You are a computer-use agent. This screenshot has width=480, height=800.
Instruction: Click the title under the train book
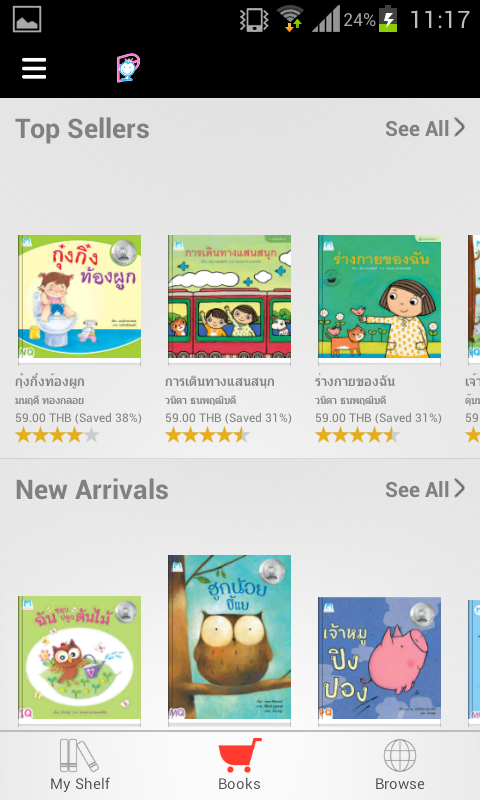point(220,382)
